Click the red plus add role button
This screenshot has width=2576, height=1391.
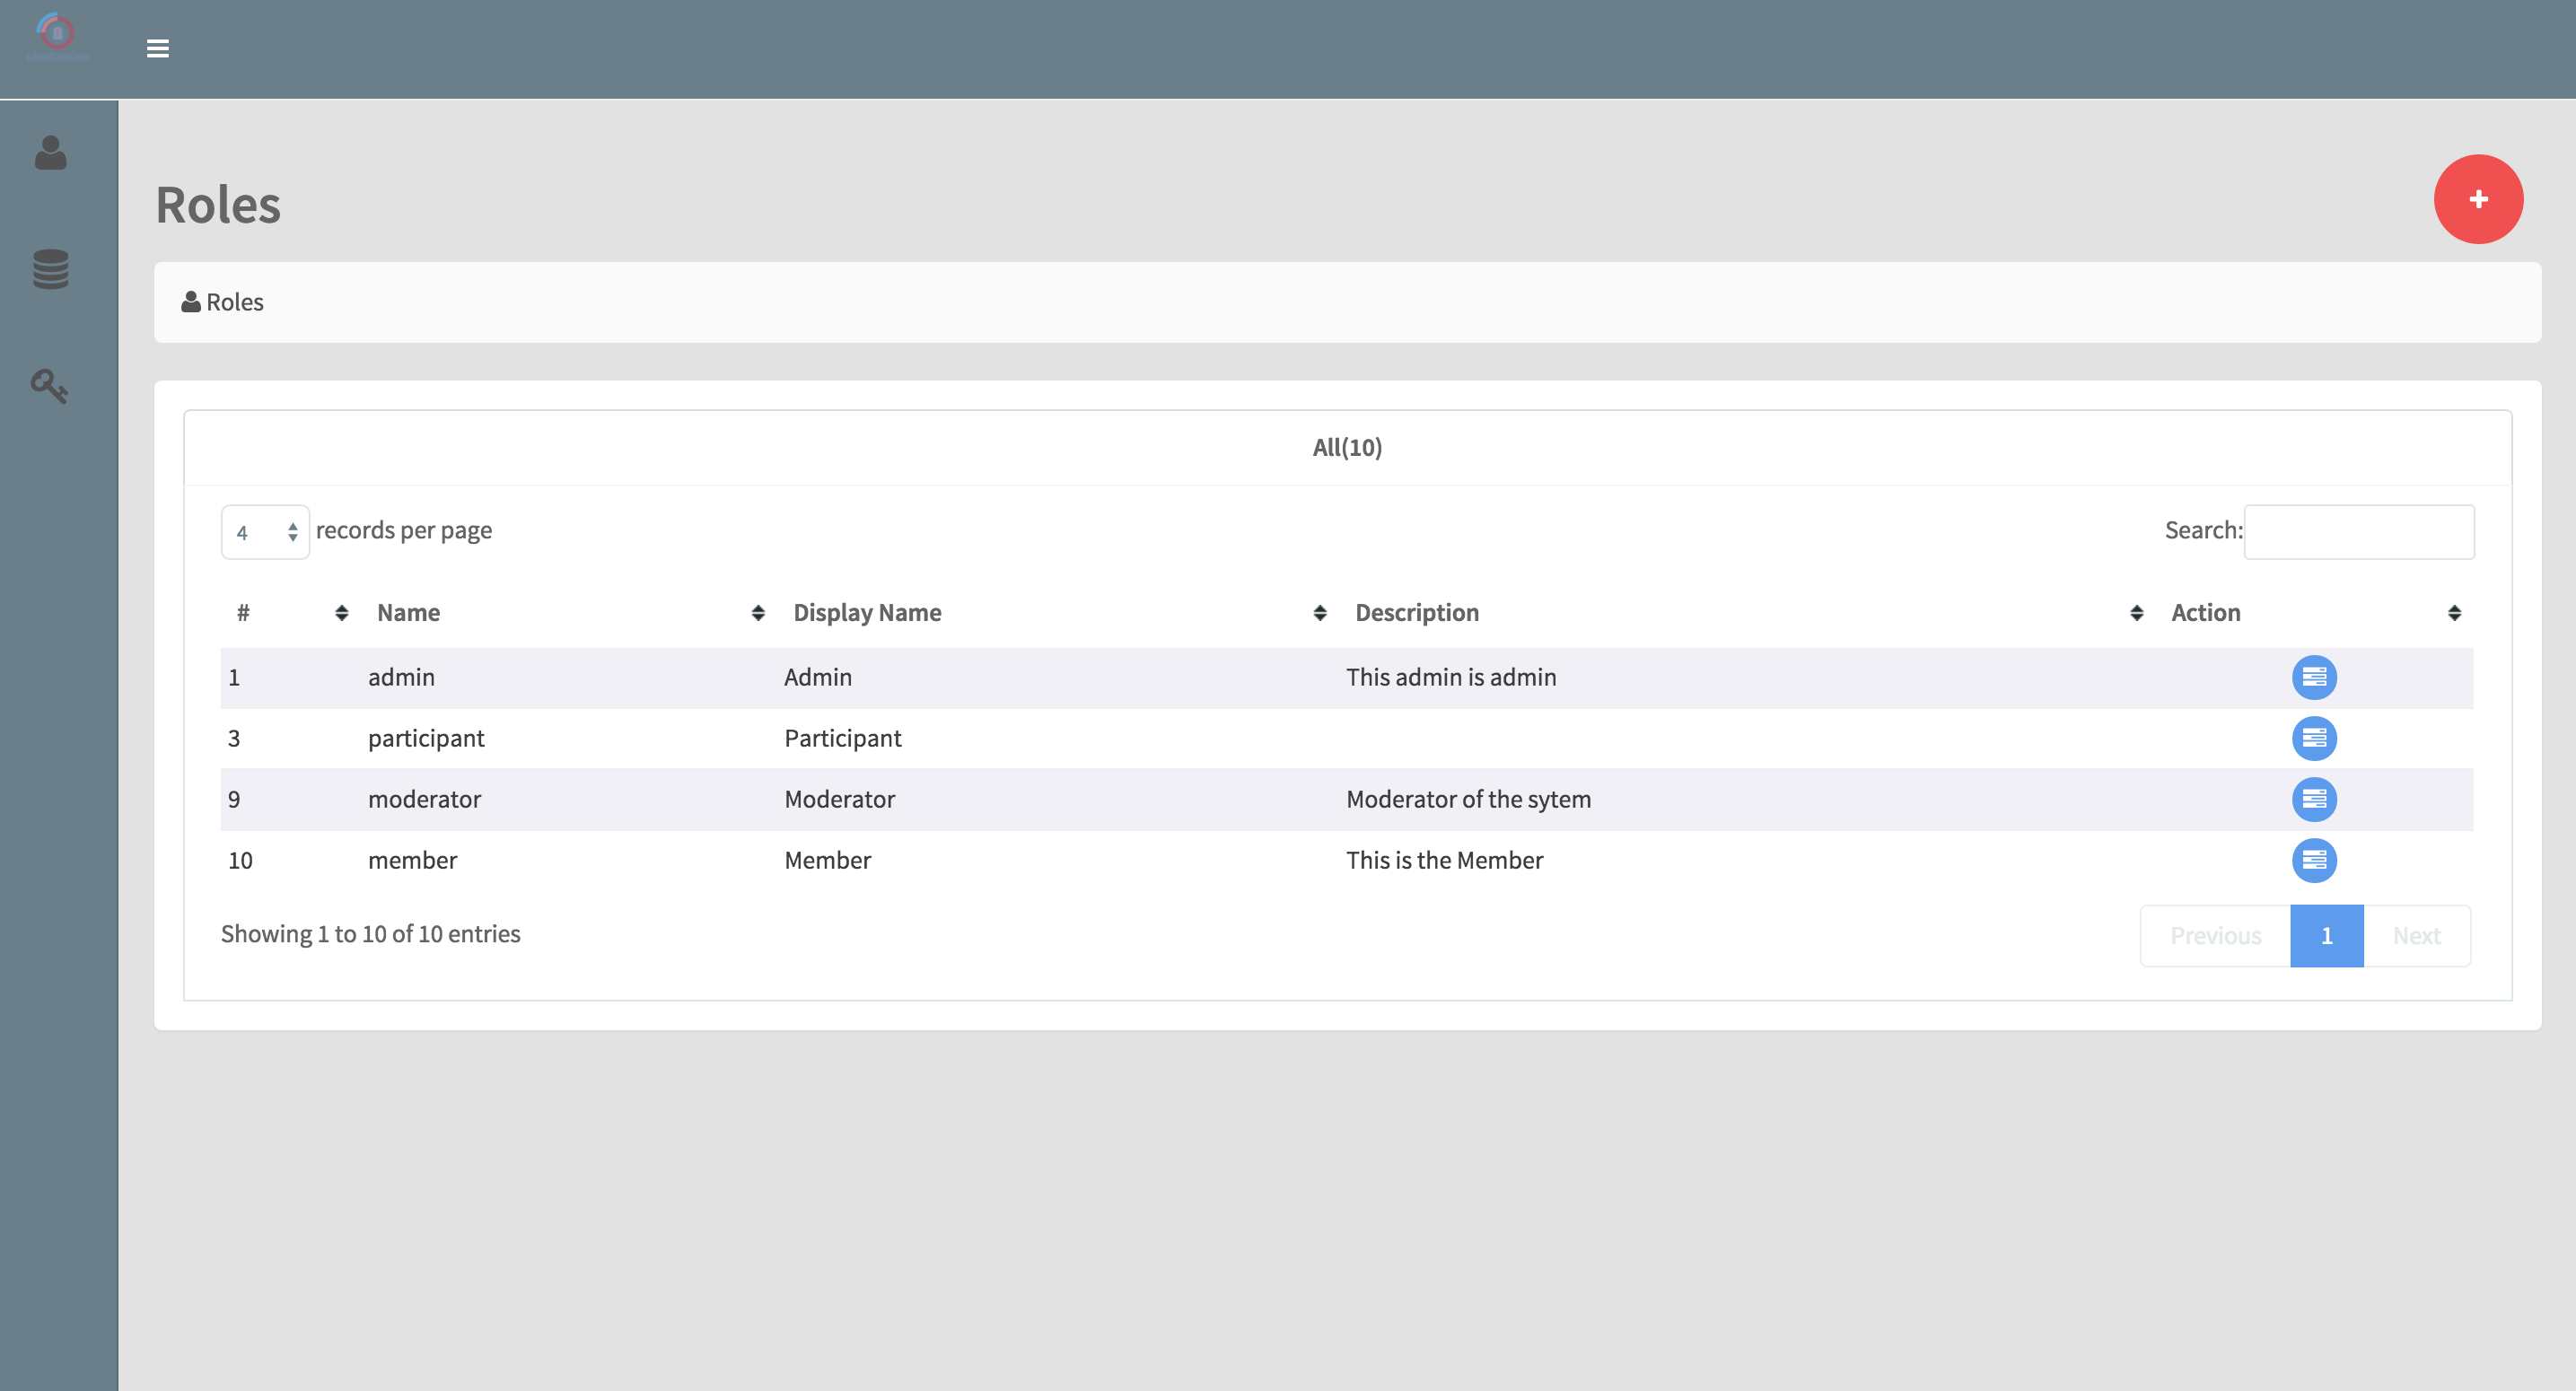[2477, 199]
